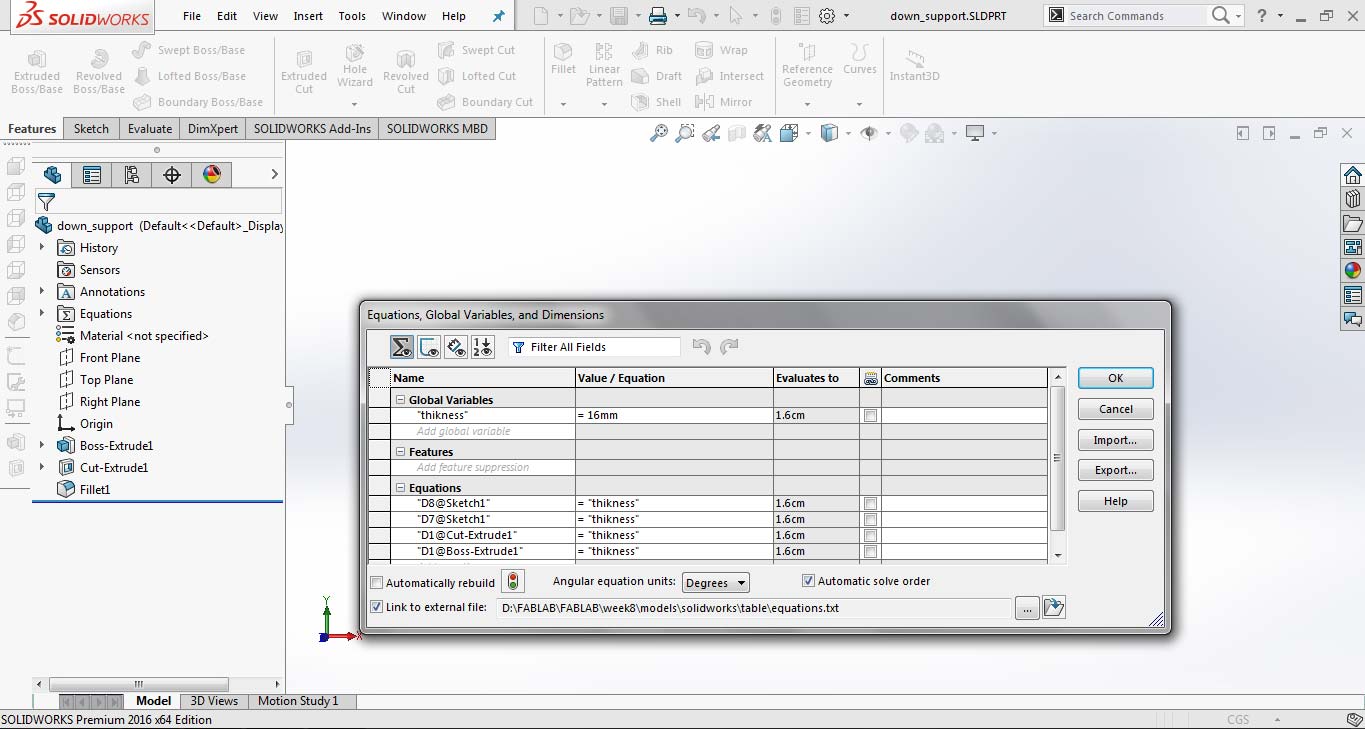The height and width of the screenshot is (729, 1365).
Task: Click the Filter All Fields input
Action: (x=594, y=347)
